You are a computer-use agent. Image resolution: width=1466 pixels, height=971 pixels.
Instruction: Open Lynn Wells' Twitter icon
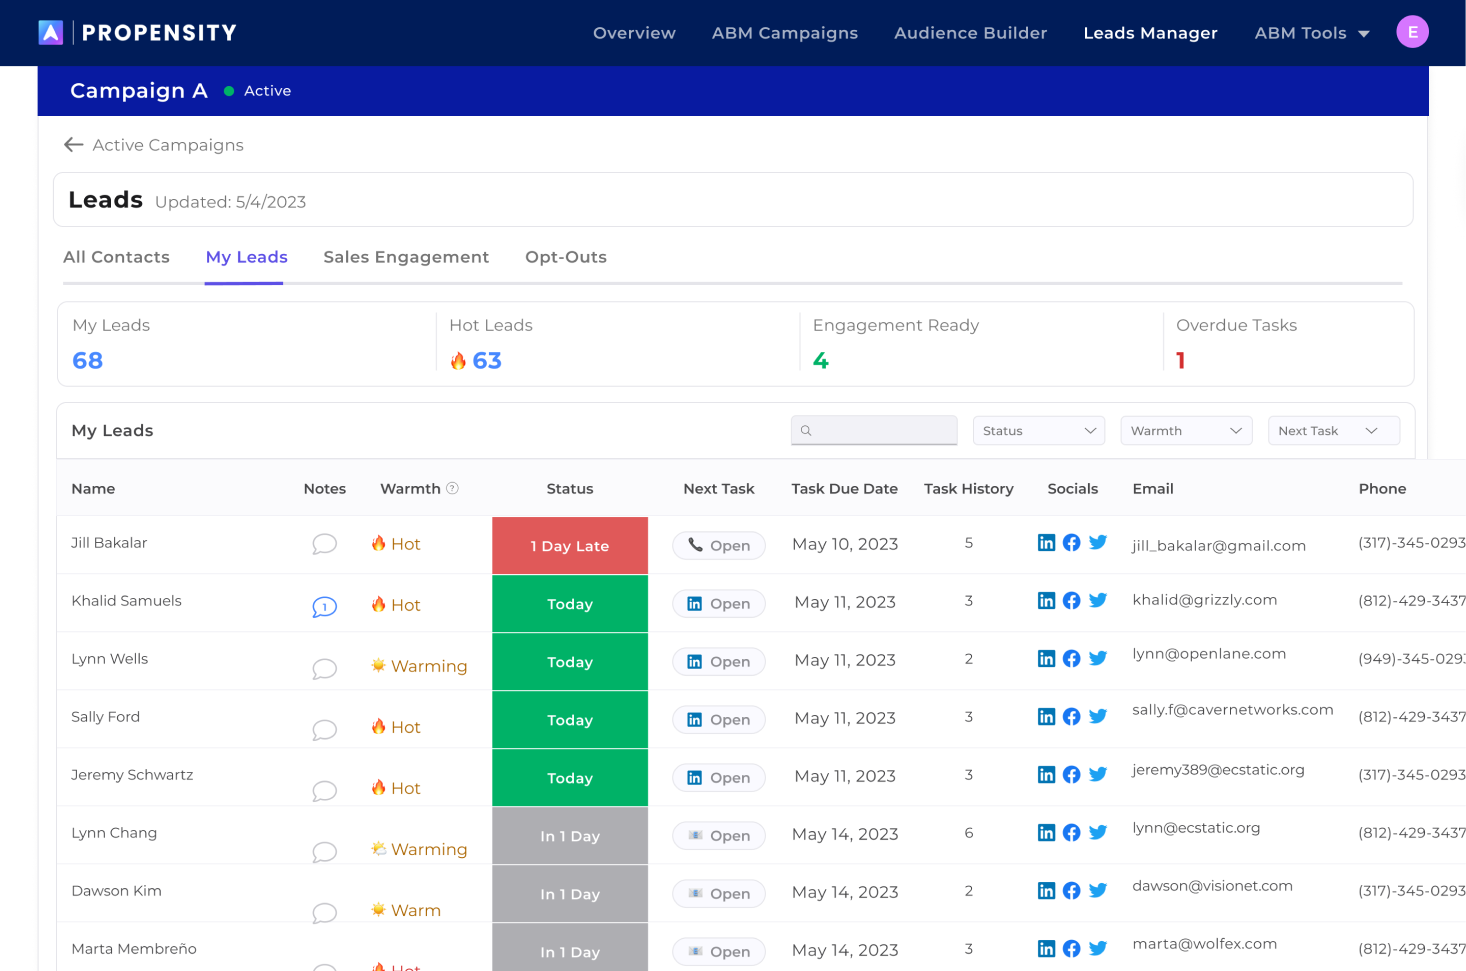pyautogui.click(x=1098, y=658)
